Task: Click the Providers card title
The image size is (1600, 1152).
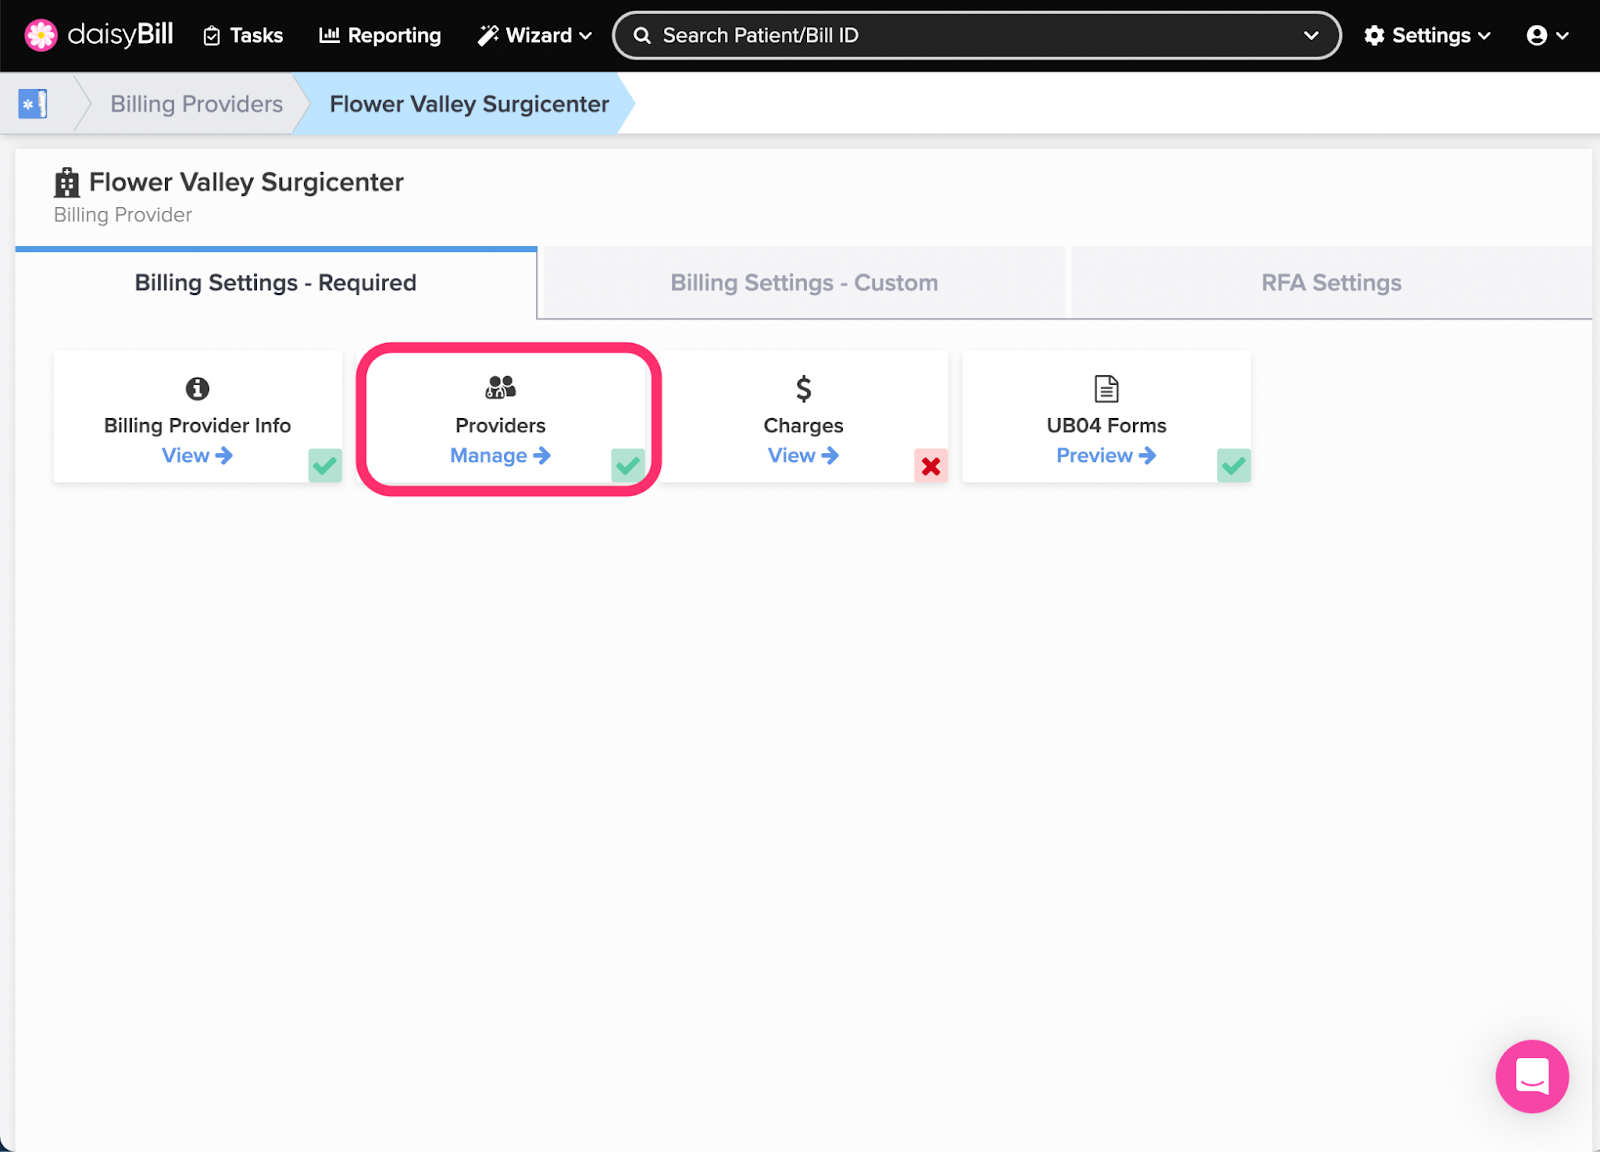Action: coord(500,425)
